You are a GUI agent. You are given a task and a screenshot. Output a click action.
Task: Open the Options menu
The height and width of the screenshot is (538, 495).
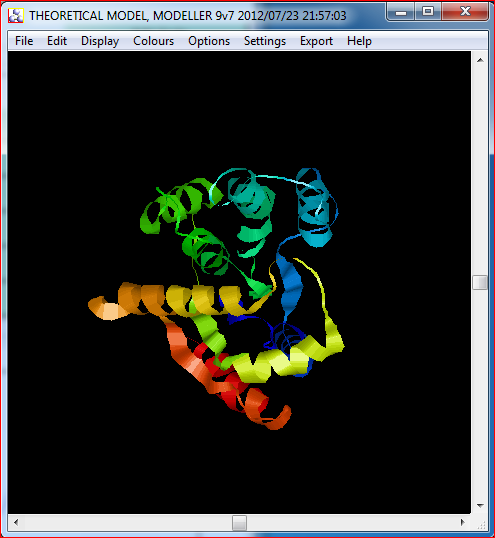(x=209, y=41)
